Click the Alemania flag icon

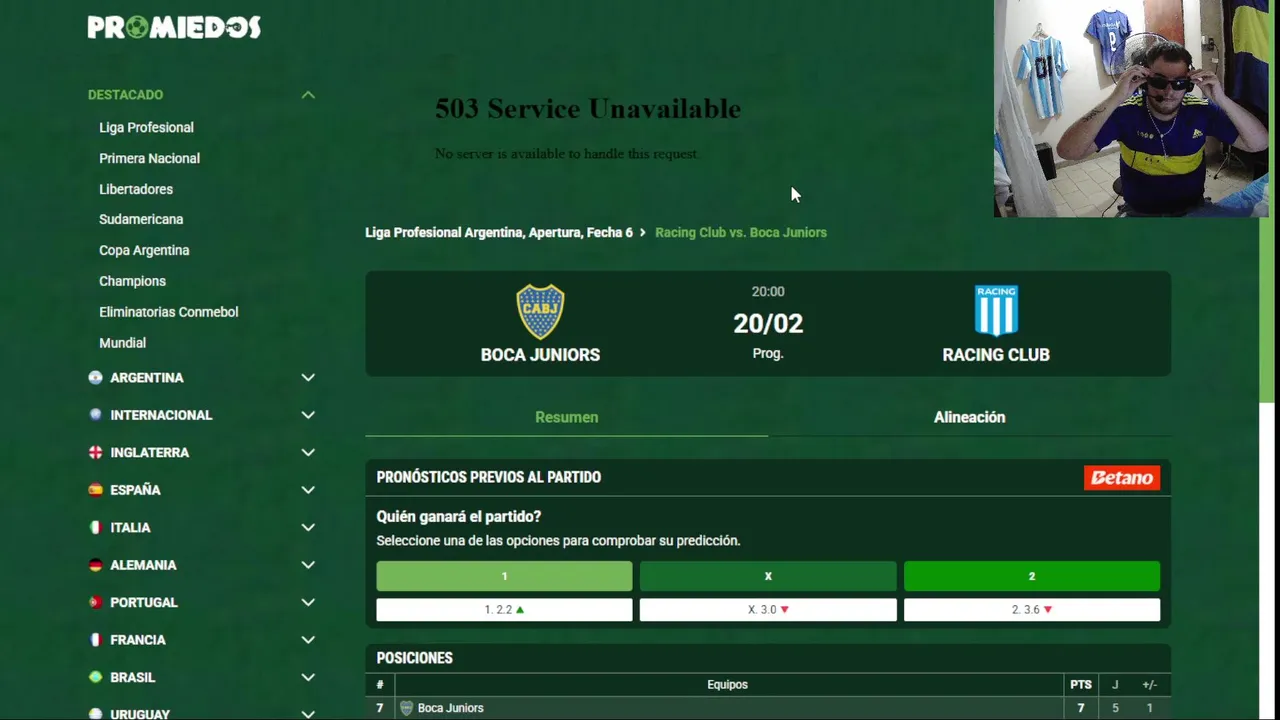96,565
